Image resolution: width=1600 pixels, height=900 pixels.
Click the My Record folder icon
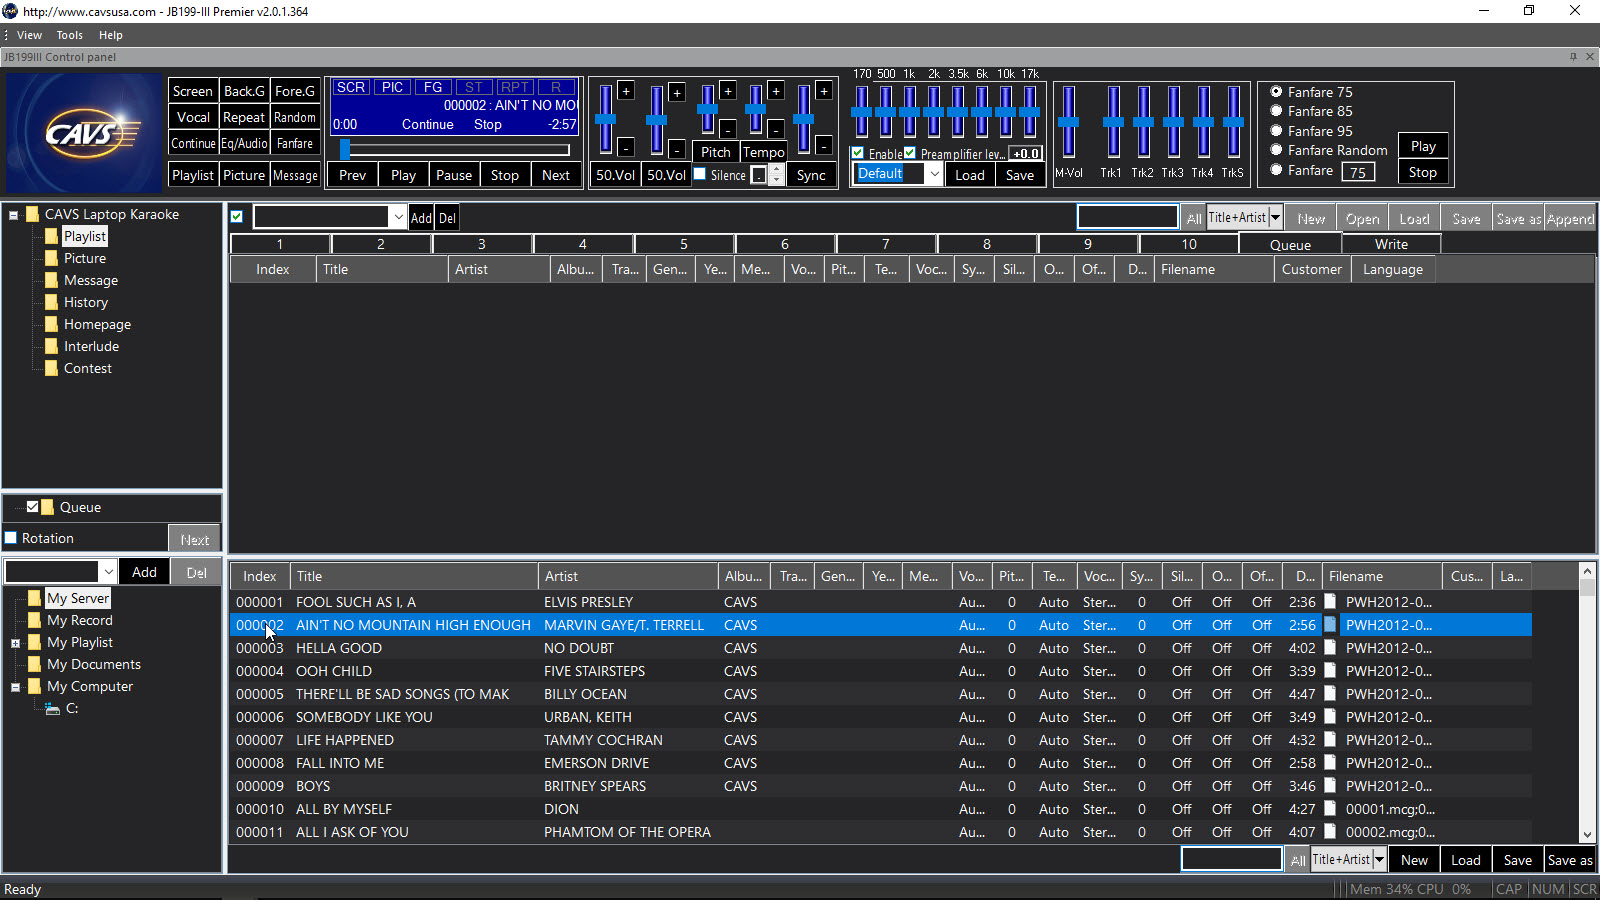tap(35, 620)
